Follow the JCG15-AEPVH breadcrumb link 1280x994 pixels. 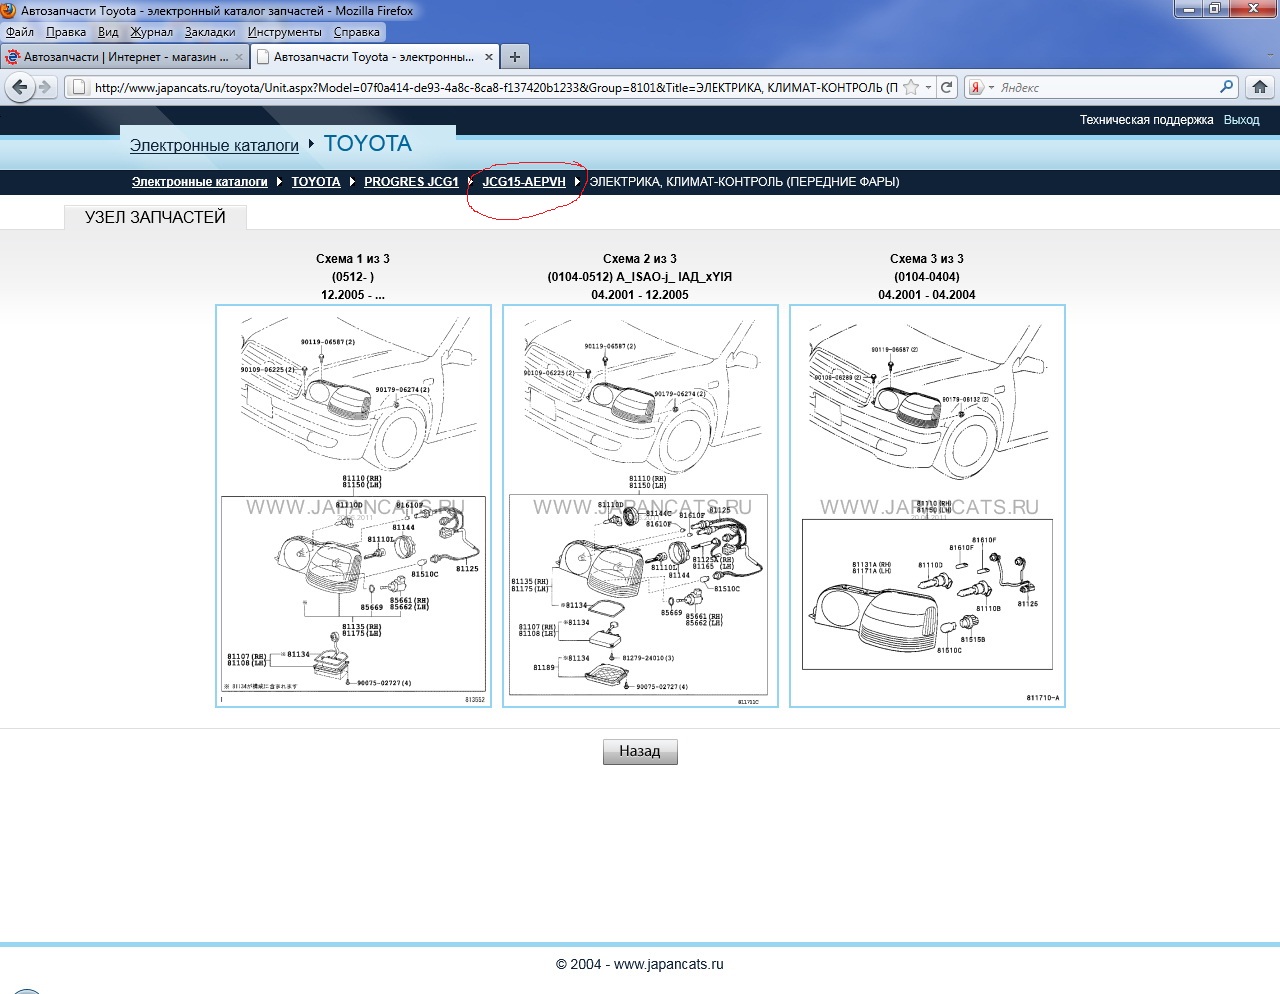tap(524, 182)
